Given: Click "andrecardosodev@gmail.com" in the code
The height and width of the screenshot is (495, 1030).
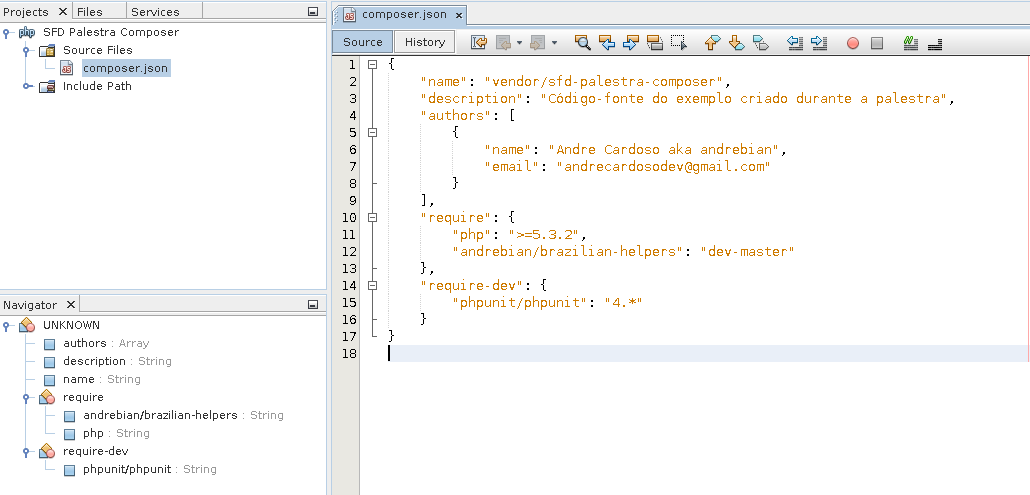Looking at the screenshot, I should tap(663, 167).
